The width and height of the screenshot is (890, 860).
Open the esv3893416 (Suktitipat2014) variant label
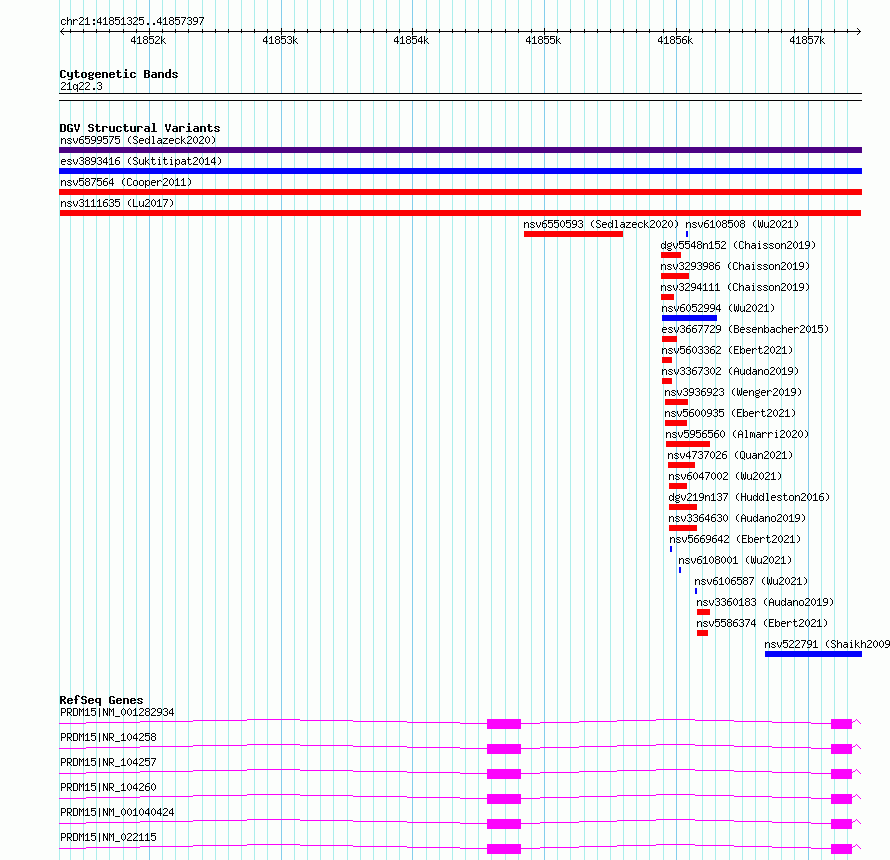[141, 161]
